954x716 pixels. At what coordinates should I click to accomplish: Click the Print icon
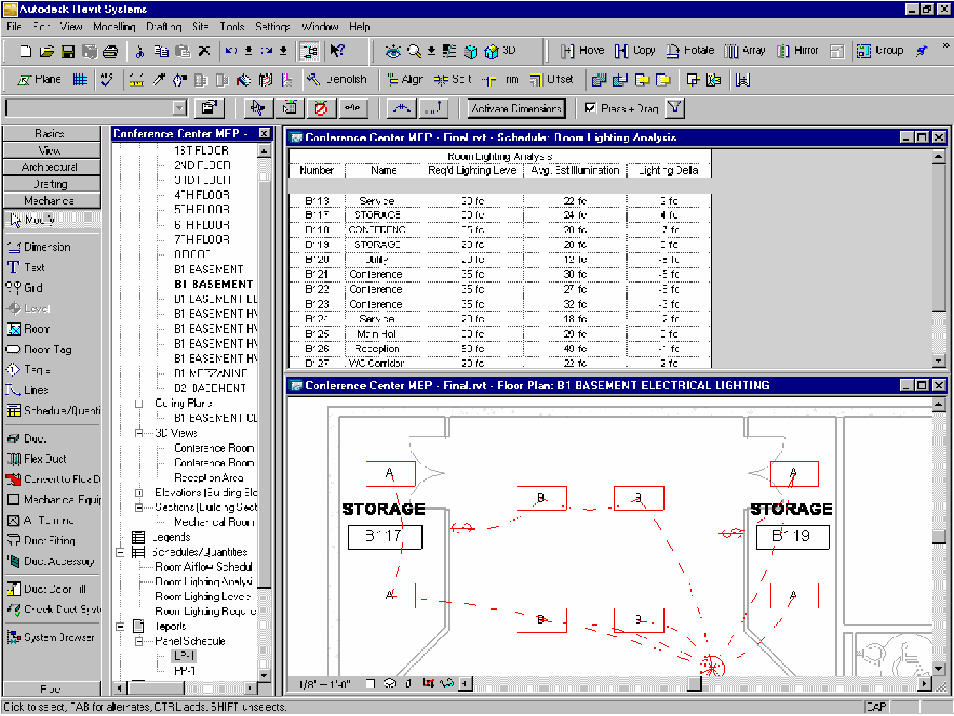click(110, 51)
